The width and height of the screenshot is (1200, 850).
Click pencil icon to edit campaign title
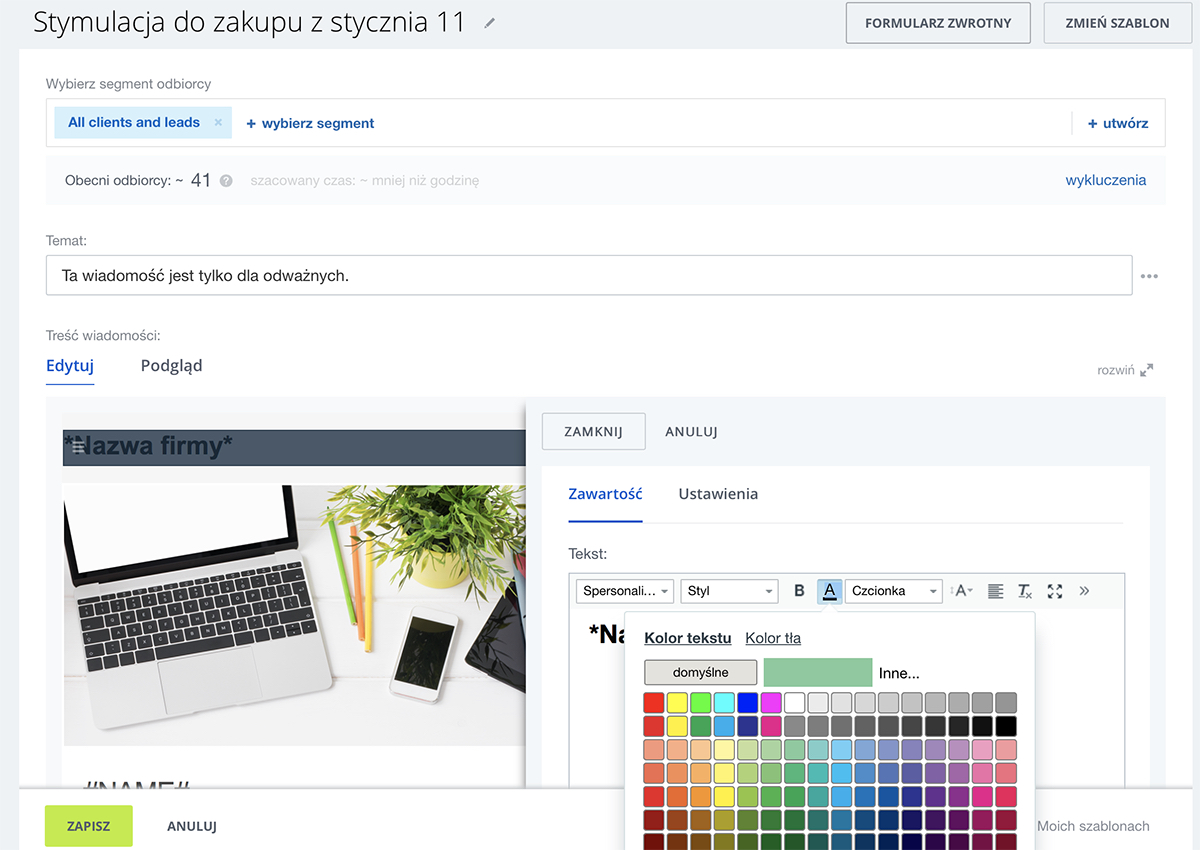click(489, 23)
